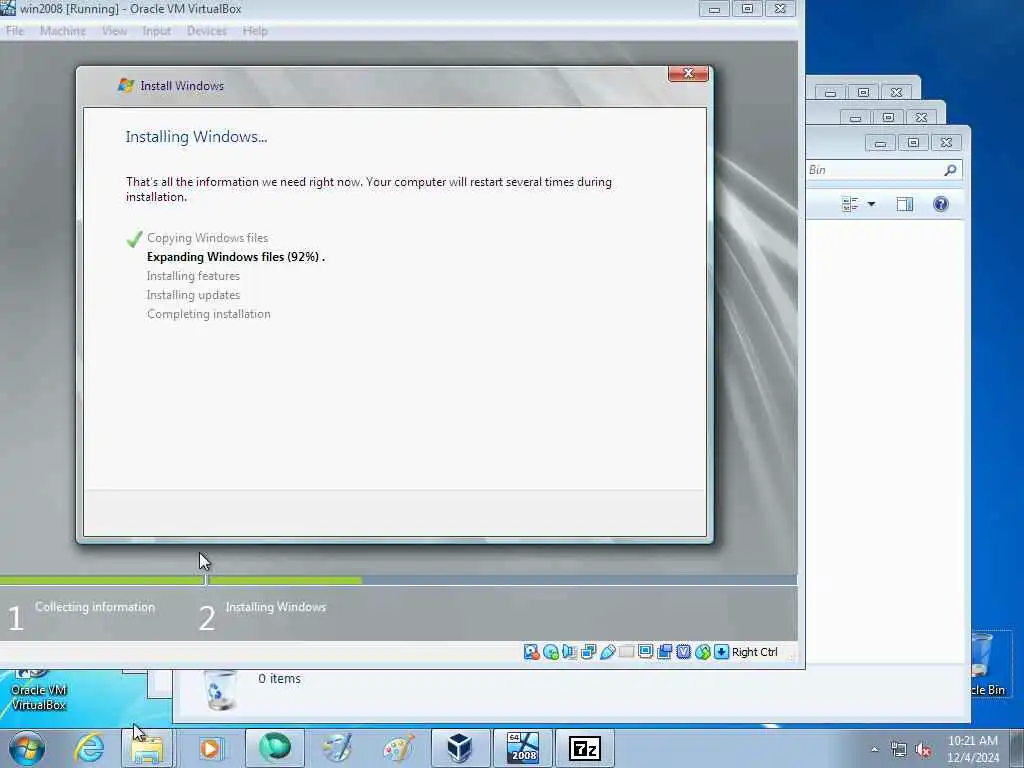Click the win2008 VM icon on taskbar
The width and height of the screenshot is (1024, 768).
[523, 748]
